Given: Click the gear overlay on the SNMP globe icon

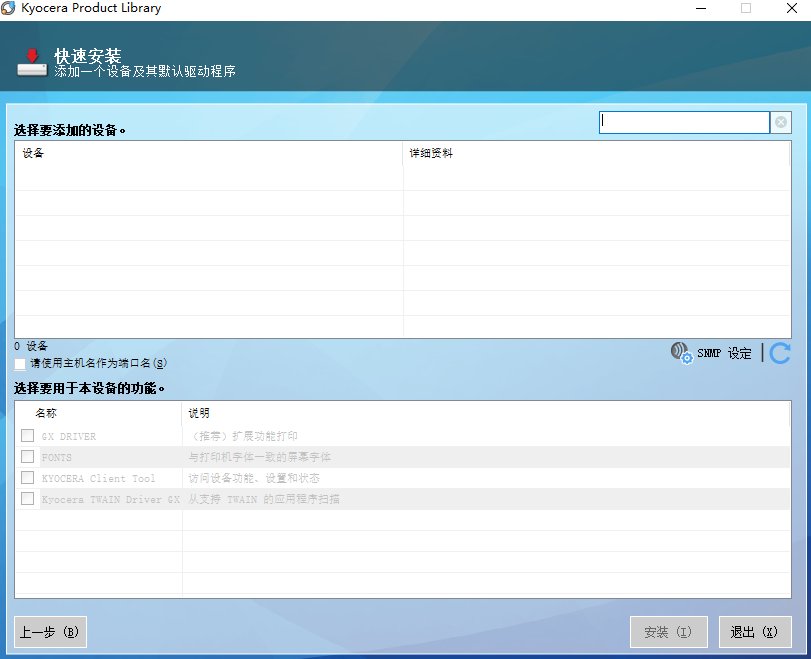Looking at the screenshot, I should tap(687, 358).
